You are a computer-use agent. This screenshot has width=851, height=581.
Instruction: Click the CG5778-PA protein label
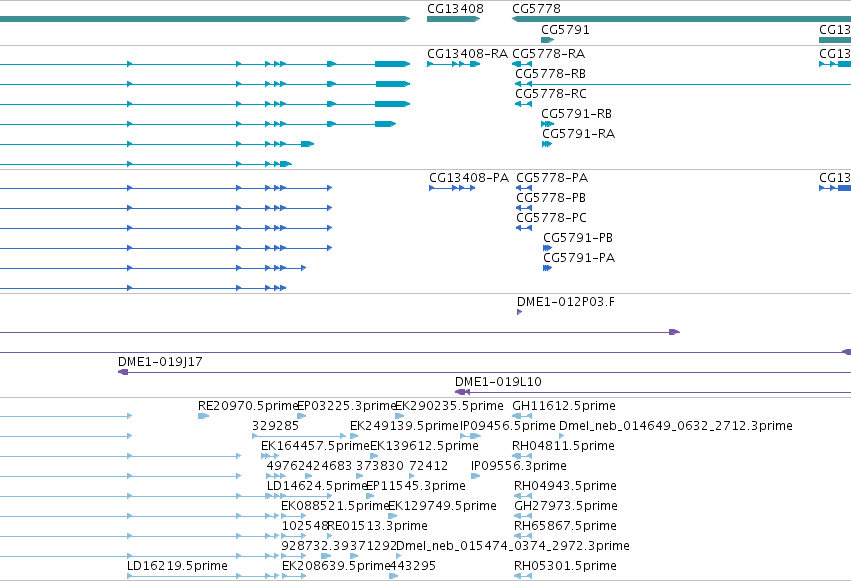tap(552, 178)
